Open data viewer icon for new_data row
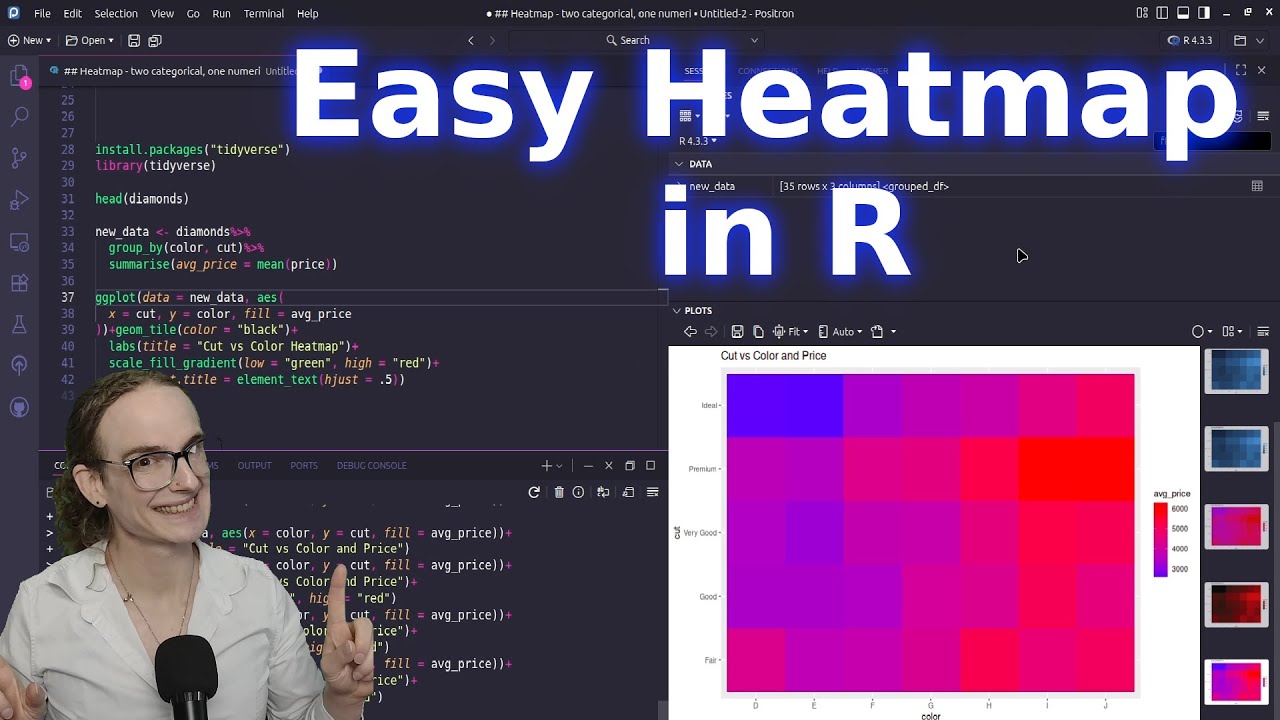This screenshot has width=1280, height=720. [x=1257, y=186]
